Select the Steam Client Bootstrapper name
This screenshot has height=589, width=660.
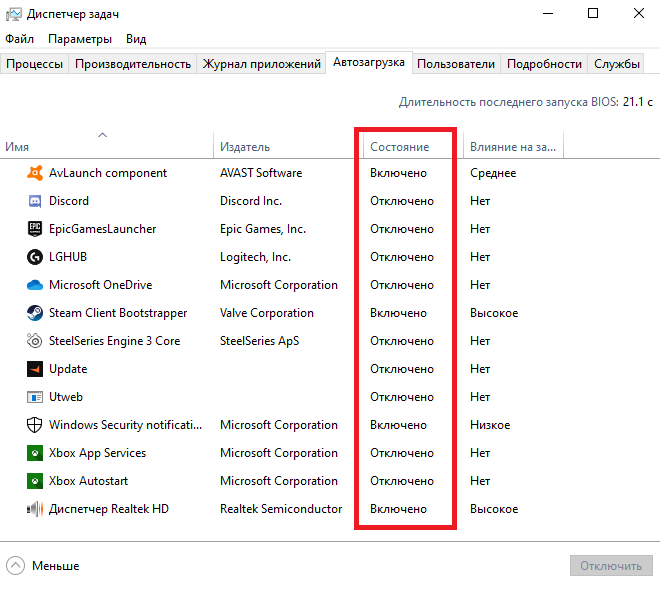[x=118, y=313]
